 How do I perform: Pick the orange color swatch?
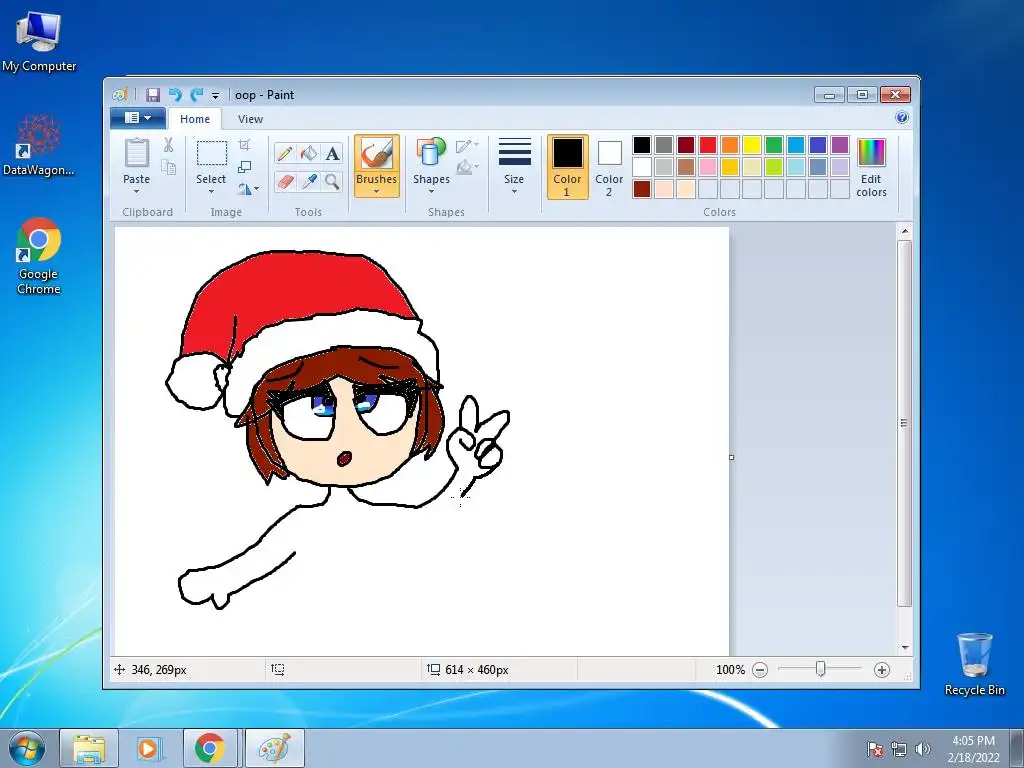point(730,145)
